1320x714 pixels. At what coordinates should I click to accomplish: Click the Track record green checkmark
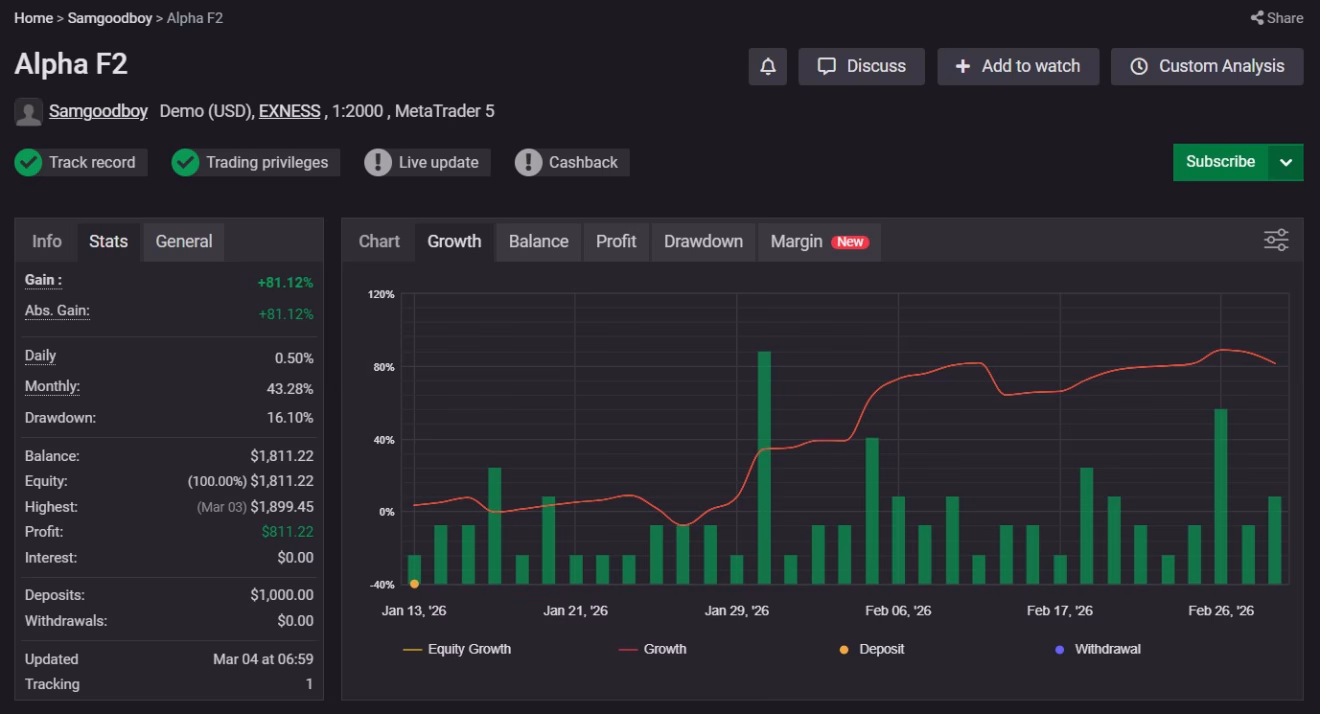point(28,162)
